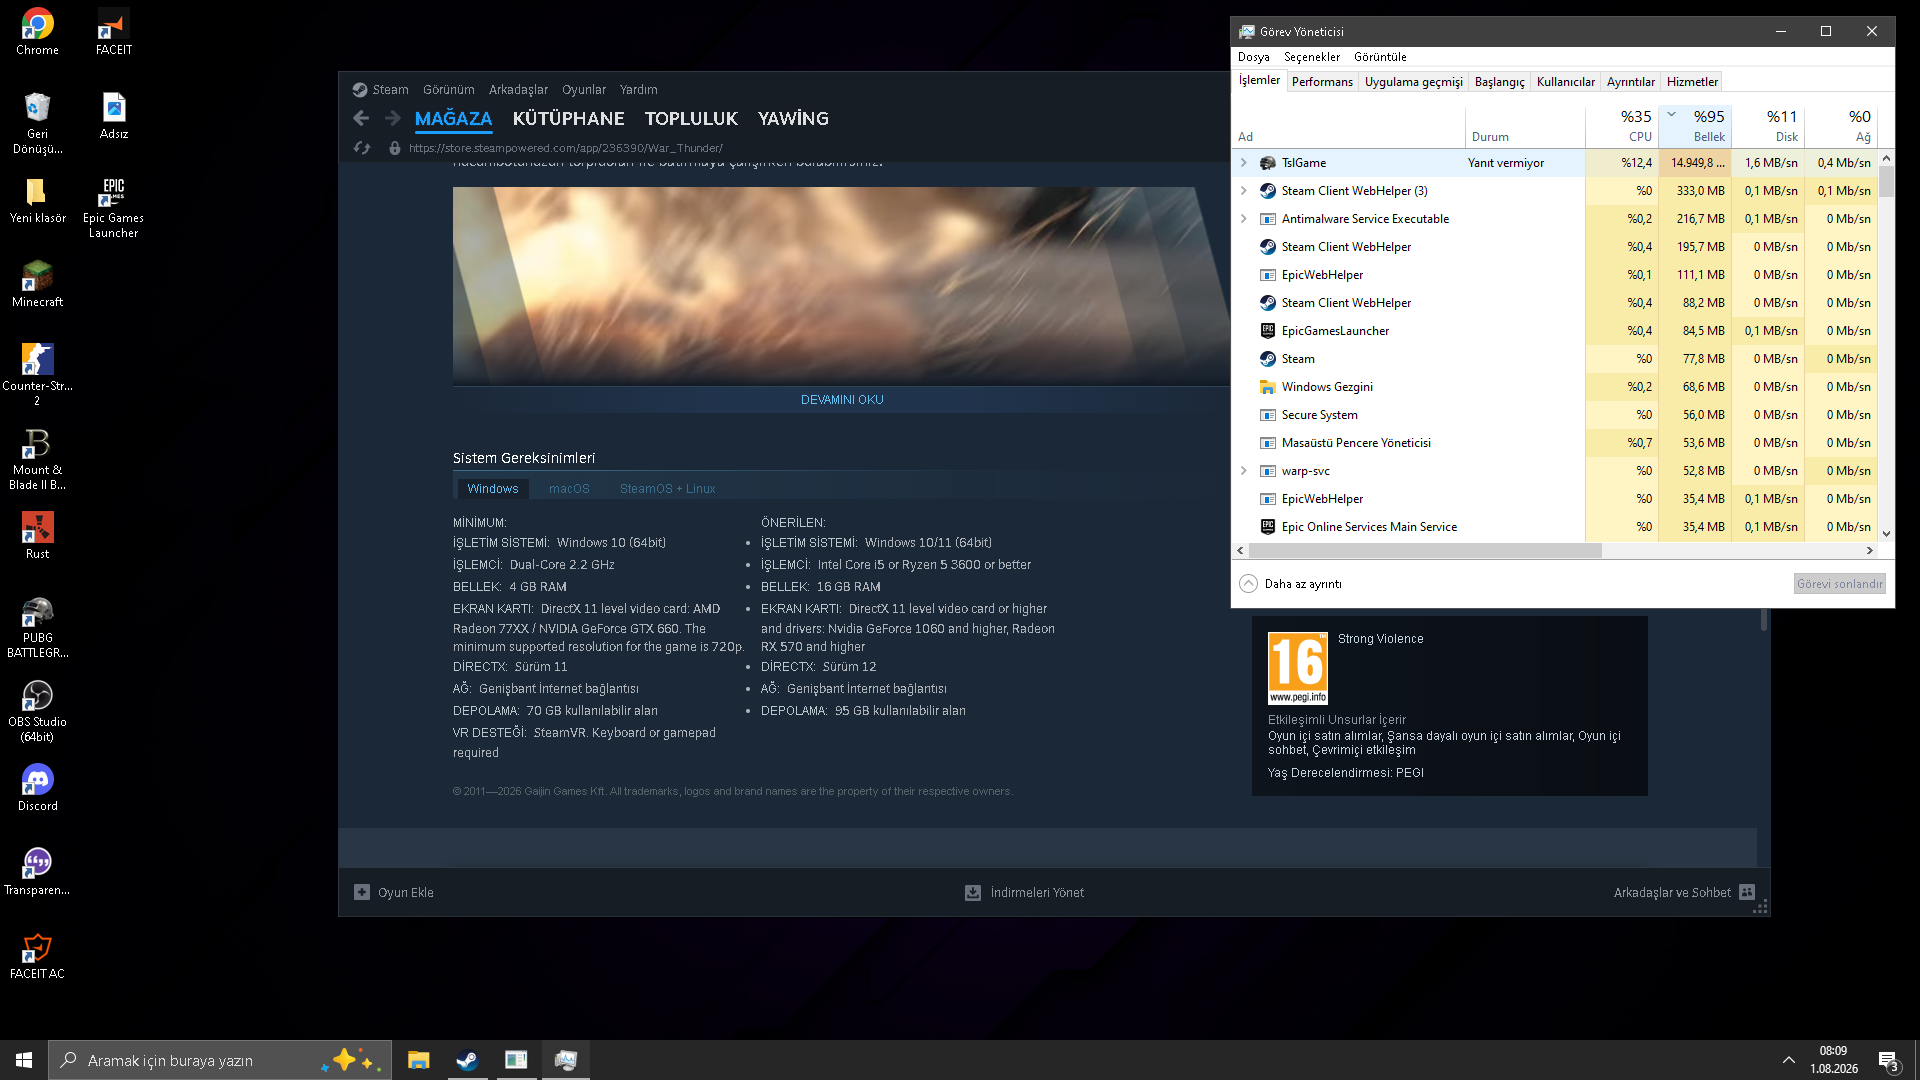Open FACEIT AC desktop shortcut

coord(37,956)
